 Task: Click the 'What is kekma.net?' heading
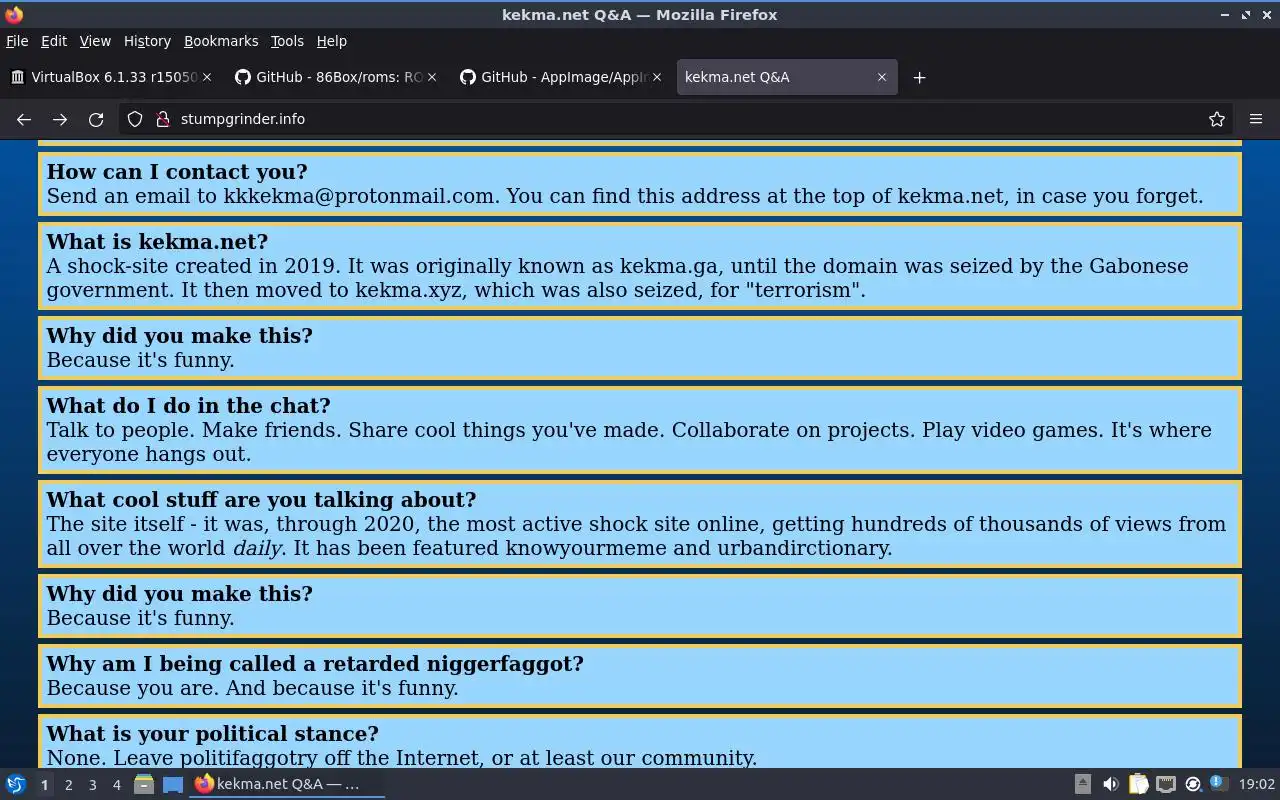pyautogui.click(x=157, y=242)
